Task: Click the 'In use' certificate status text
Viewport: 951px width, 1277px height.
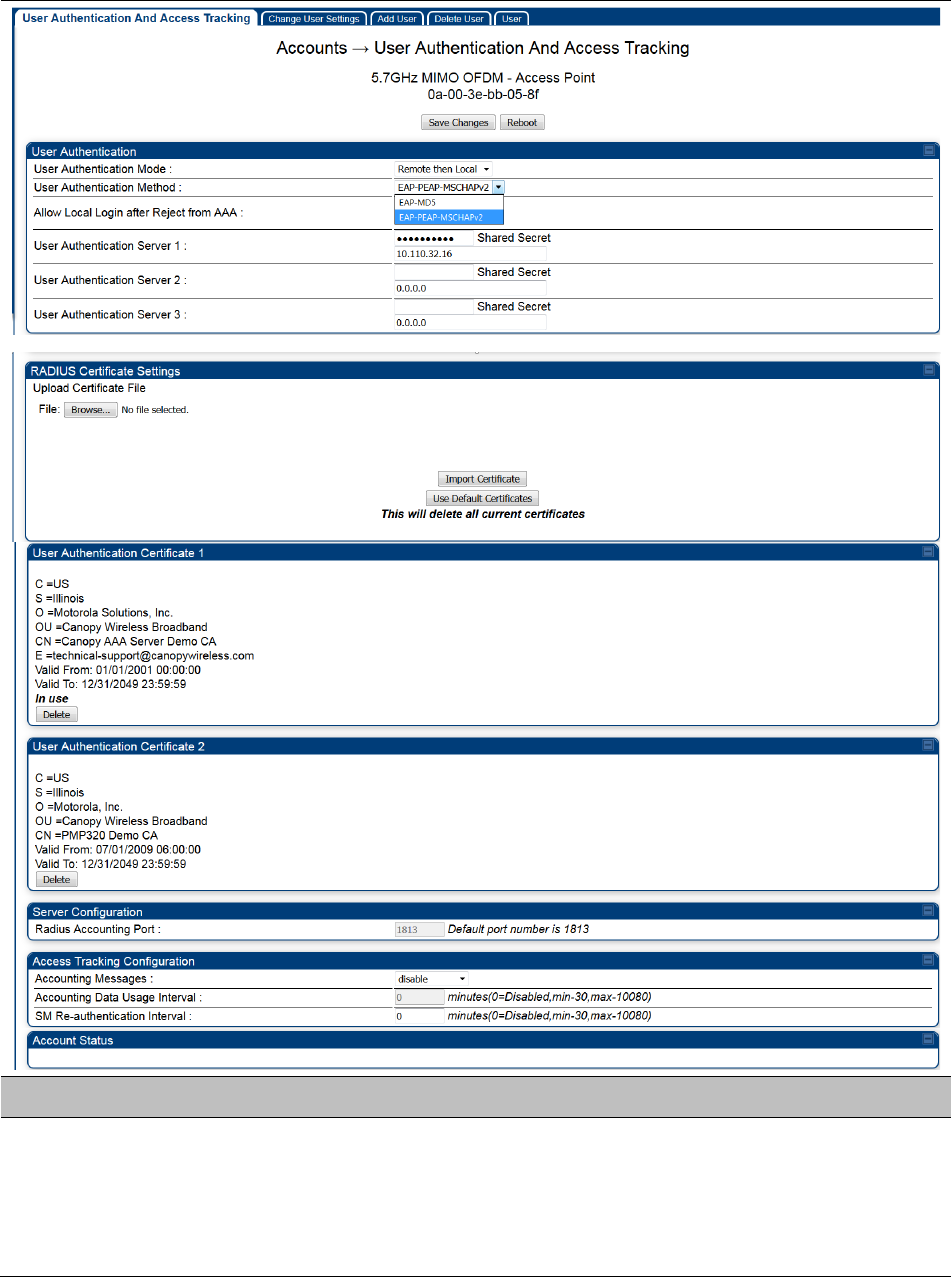Action: click(x=51, y=699)
